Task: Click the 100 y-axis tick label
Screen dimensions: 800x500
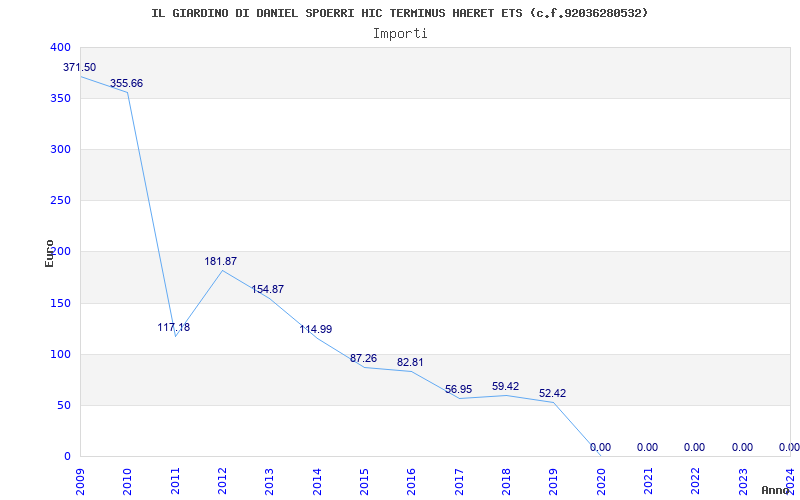Action: click(60, 355)
